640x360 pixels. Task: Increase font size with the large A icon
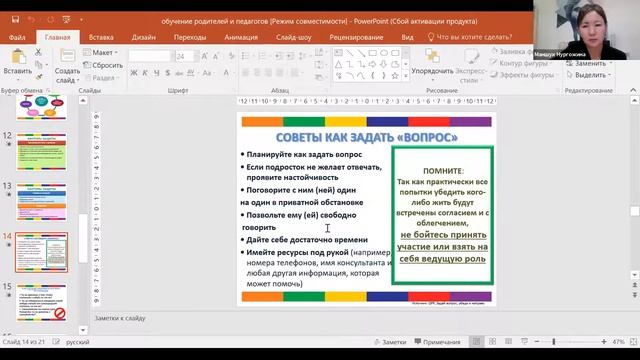coord(204,56)
